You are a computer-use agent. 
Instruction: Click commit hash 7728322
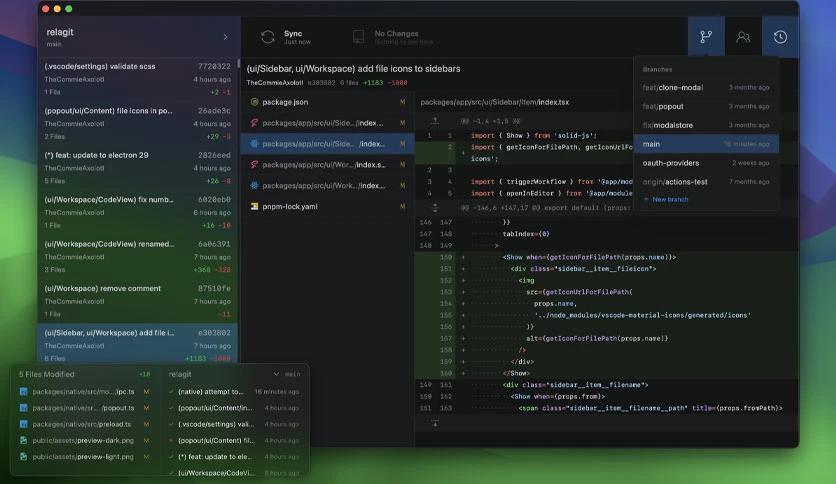pos(214,66)
